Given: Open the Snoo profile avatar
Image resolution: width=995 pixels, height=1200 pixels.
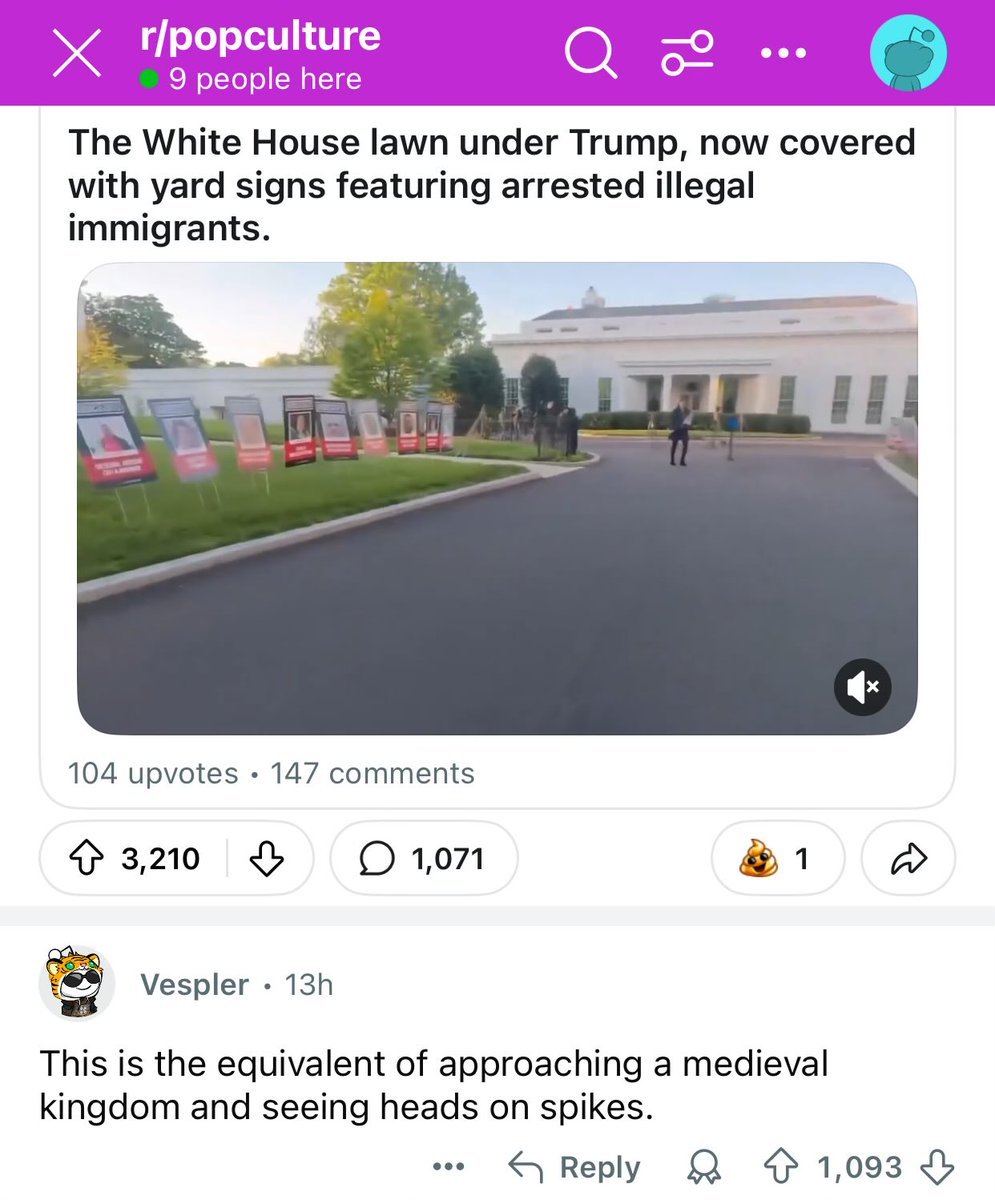Looking at the screenshot, I should [908, 54].
